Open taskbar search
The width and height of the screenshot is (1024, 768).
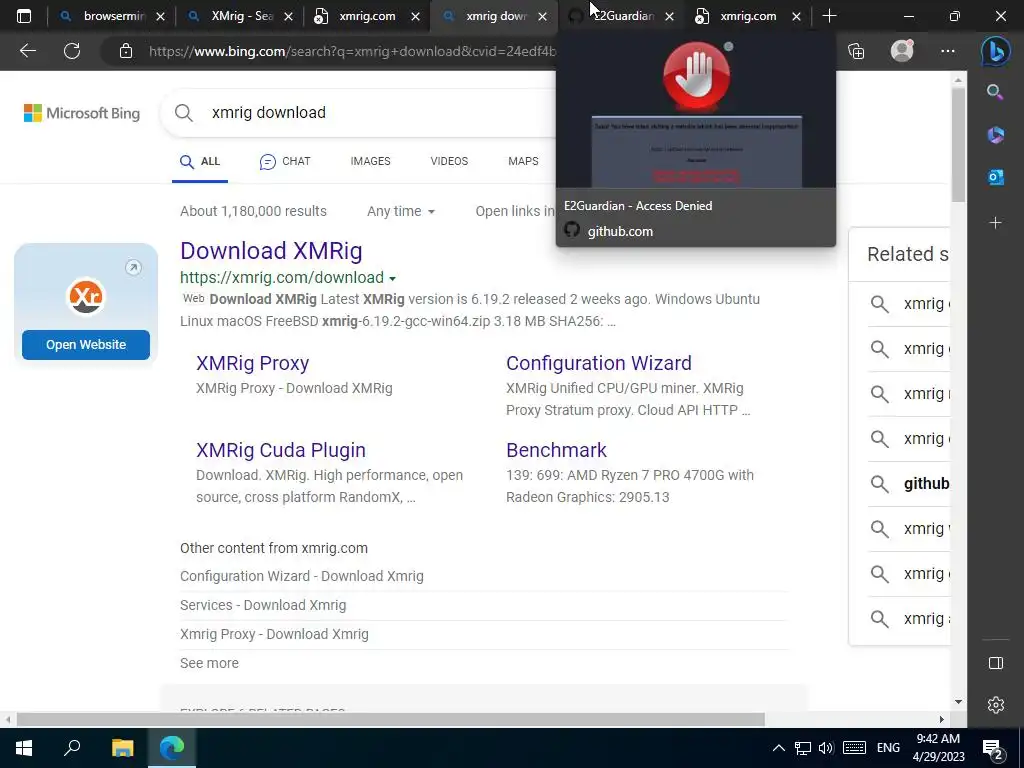point(72,748)
